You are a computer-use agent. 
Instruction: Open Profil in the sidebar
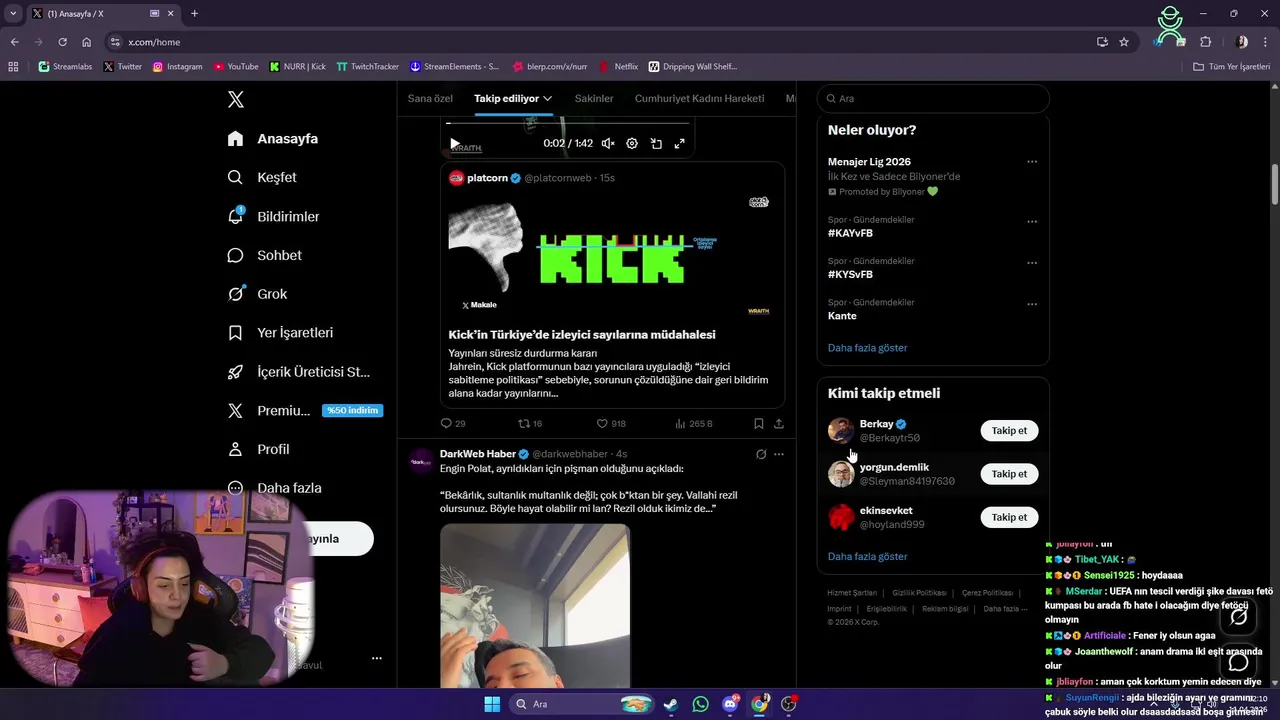coord(258,449)
